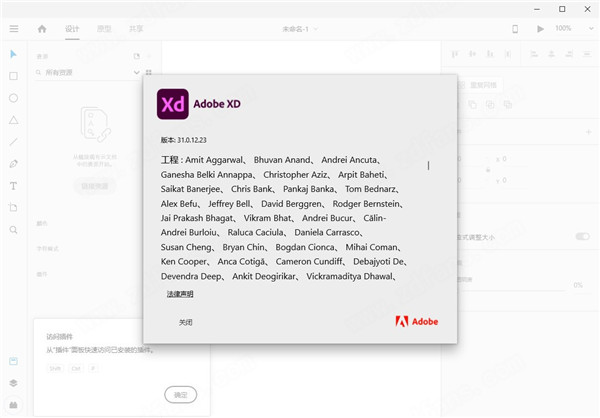Close the About dialog with 关闭
The width and height of the screenshot is (600, 418).
186,322
